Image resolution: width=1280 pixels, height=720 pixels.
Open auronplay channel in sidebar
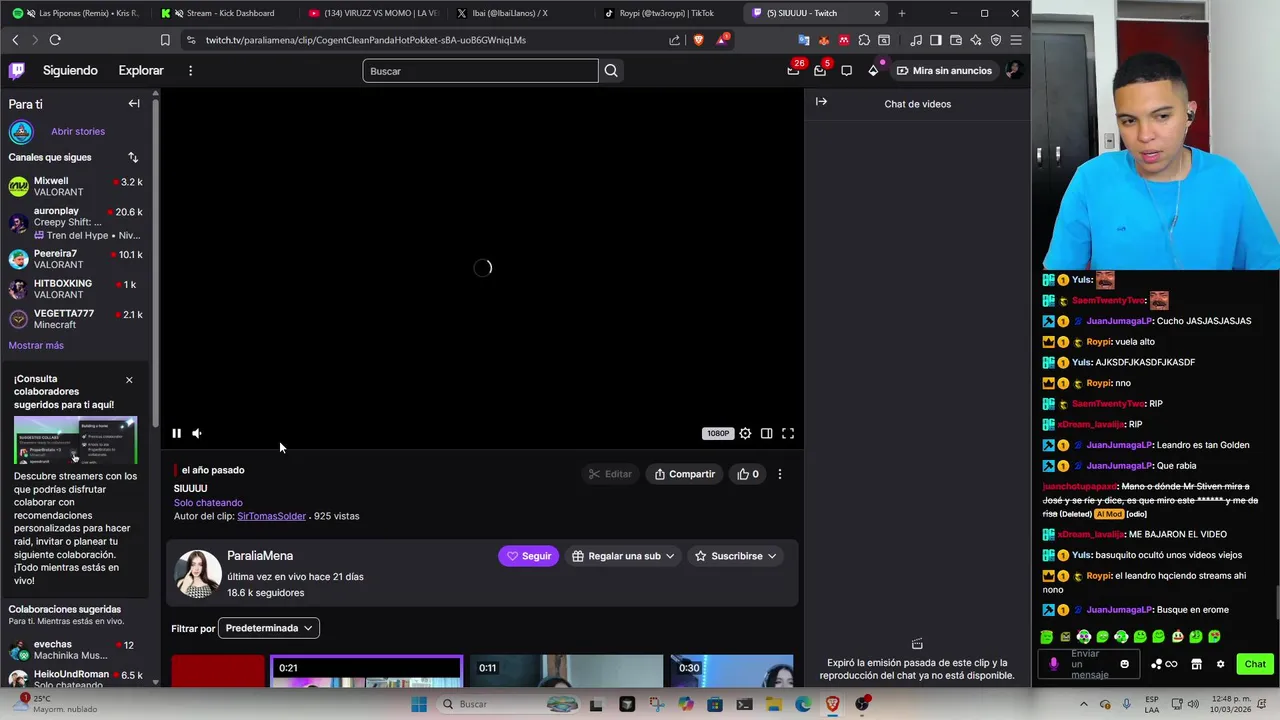pos(76,223)
